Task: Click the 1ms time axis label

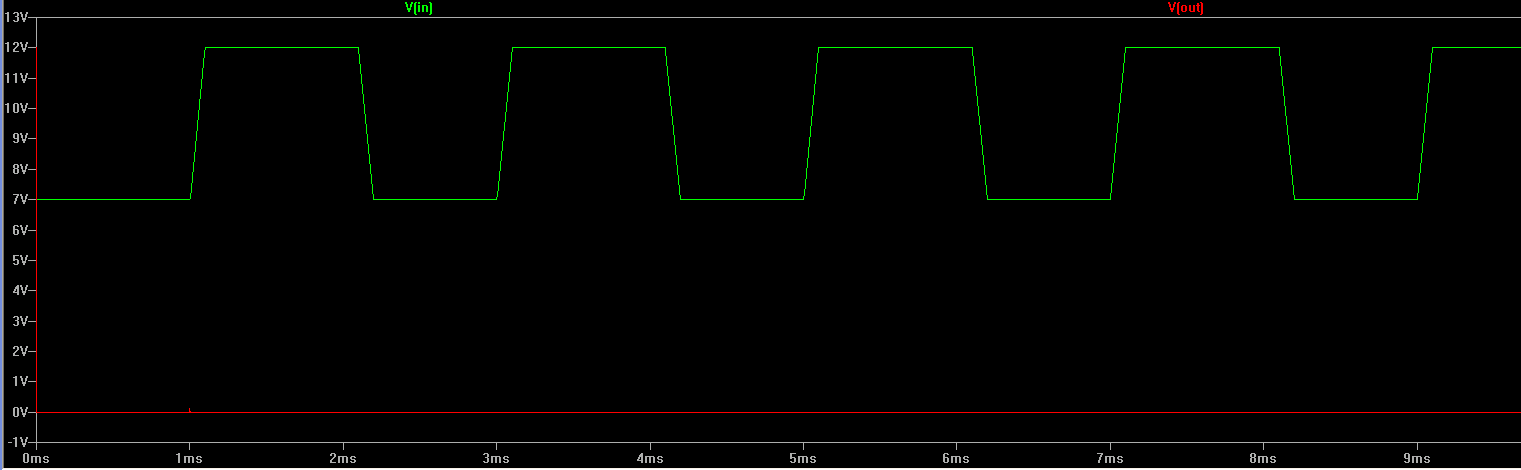Action: (x=189, y=460)
